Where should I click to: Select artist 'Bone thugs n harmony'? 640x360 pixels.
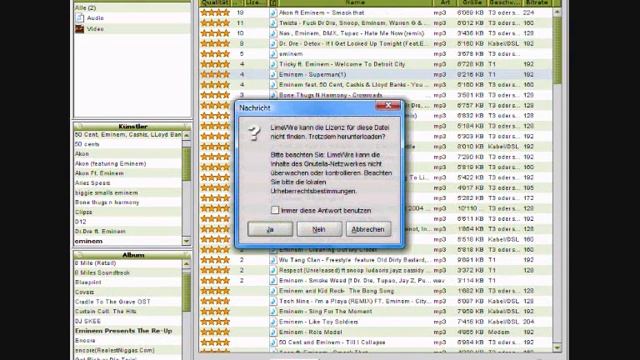pyautogui.click(x=107, y=202)
